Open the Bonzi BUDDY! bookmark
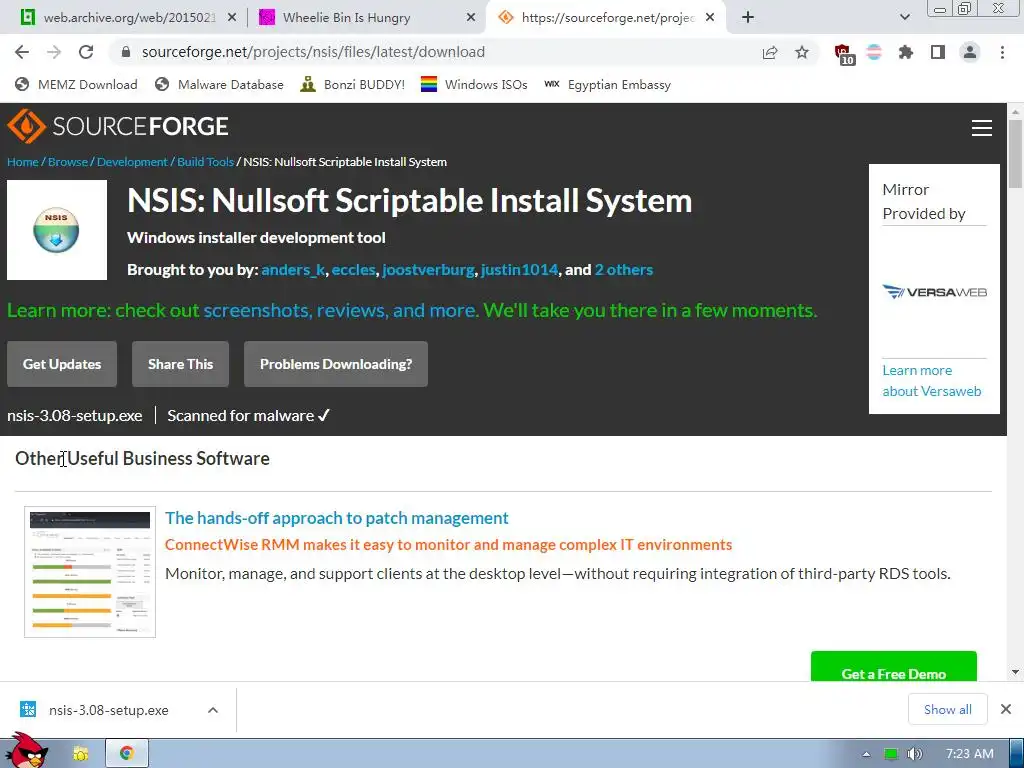1024x768 pixels. 353,84
